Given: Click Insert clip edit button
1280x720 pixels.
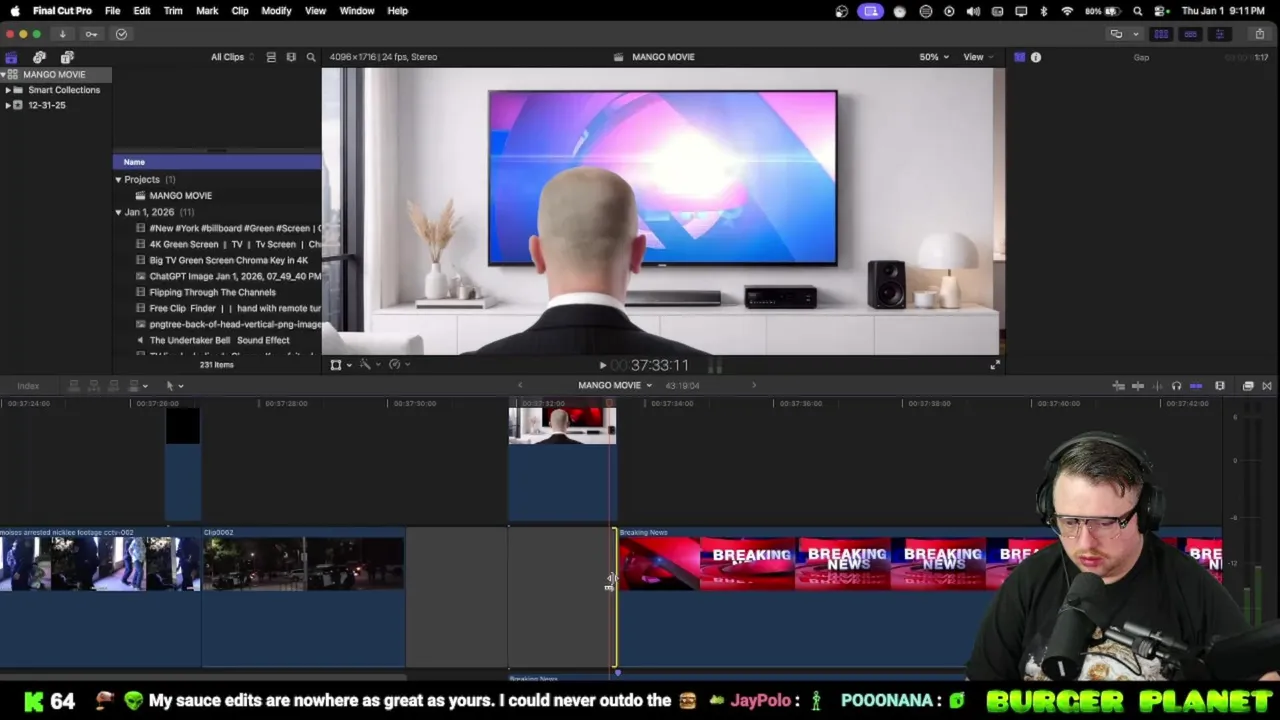Looking at the screenshot, I should [94, 386].
